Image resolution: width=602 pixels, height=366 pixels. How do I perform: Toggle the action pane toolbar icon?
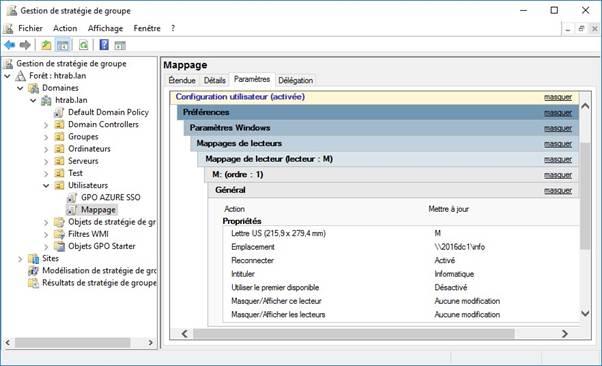[120, 45]
